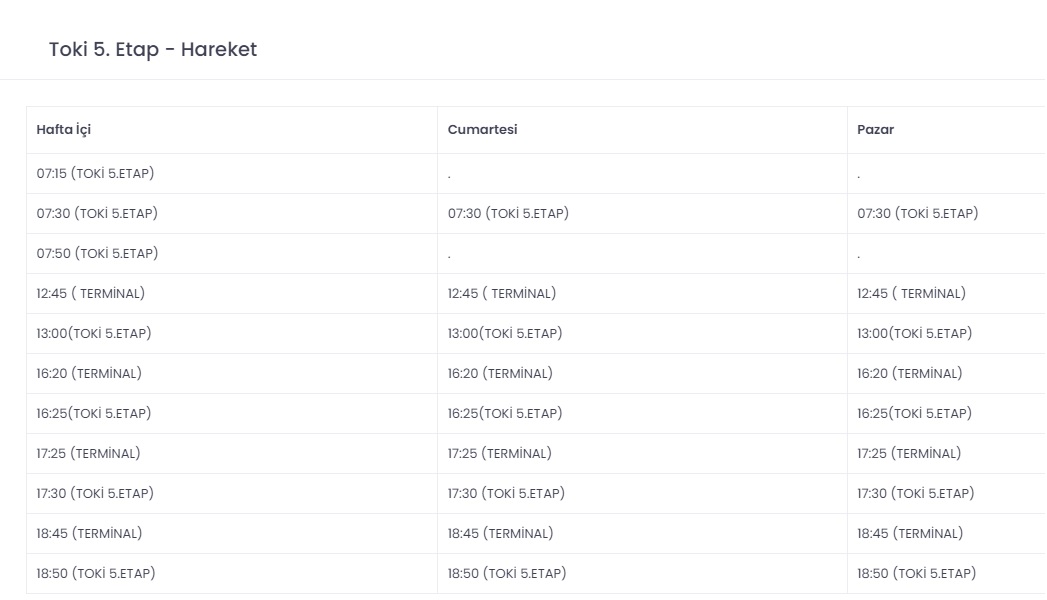Click weekday 16:25(TOKİ 5.ETAP) entry

point(93,414)
